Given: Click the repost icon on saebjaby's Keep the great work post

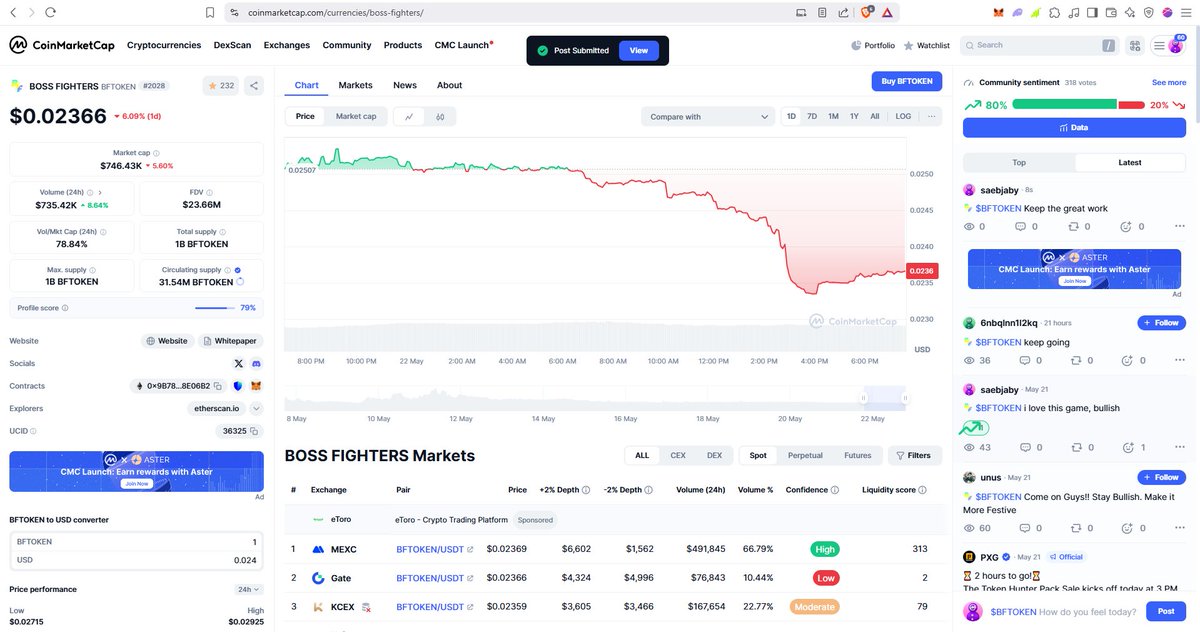Looking at the screenshot, I should tap(1074, 227).
